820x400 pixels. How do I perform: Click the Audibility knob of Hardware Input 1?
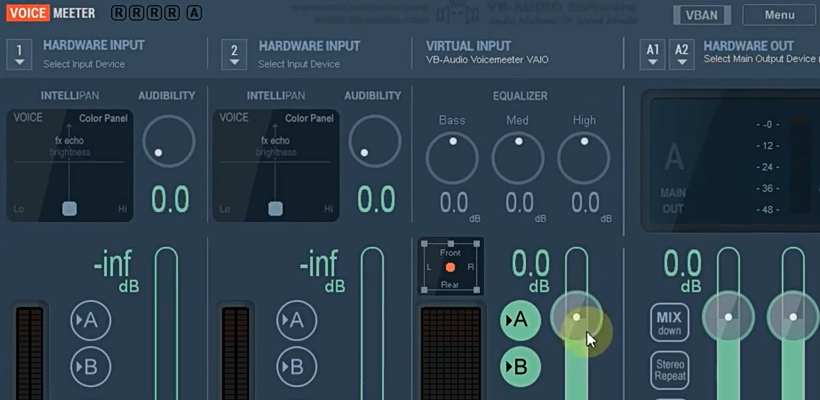(168, 141)
